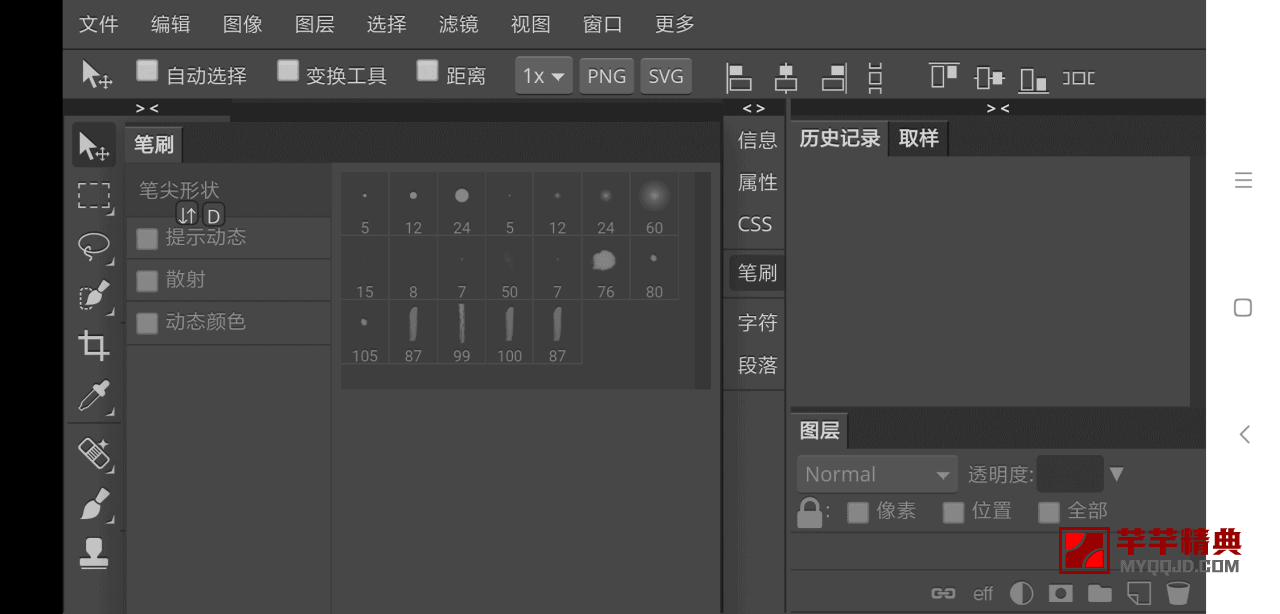1280x614 pixels.
Task: Open the 文件 menu
Action: (99, 24)
